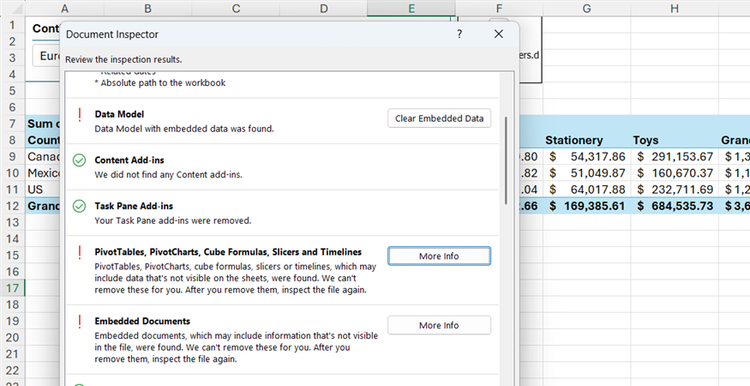750x386 pixels.
Task: Select column C header
Action: click(x=236, y=8)
